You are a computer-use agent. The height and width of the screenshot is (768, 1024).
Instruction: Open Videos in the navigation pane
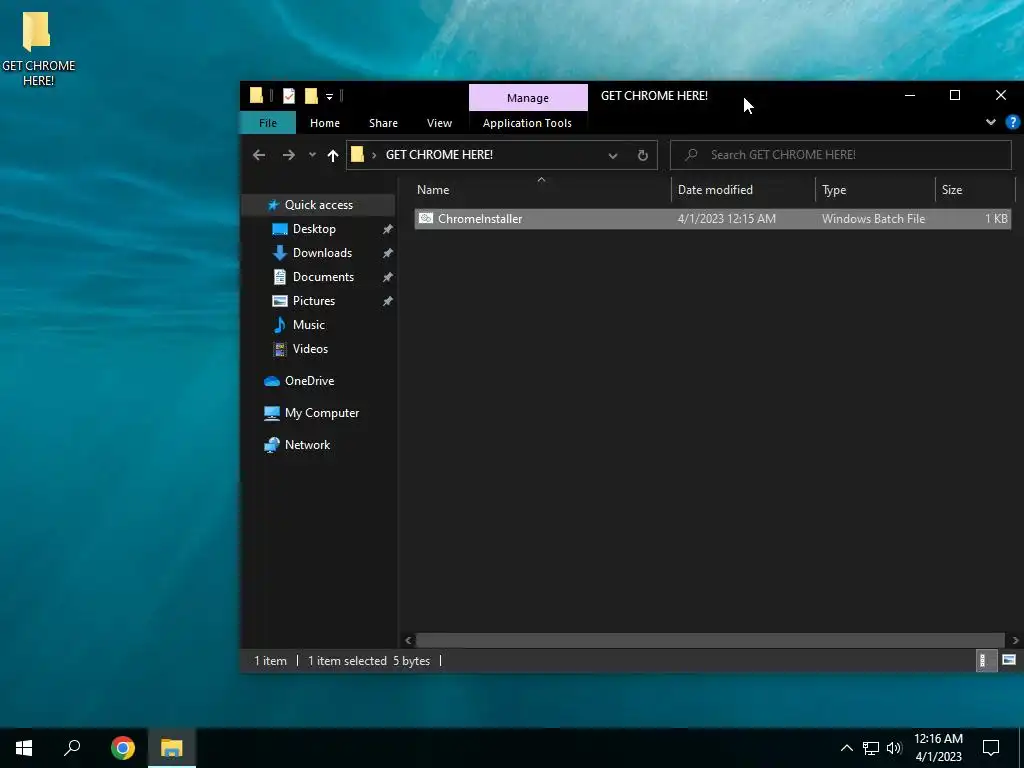click(x=310, y=349)
